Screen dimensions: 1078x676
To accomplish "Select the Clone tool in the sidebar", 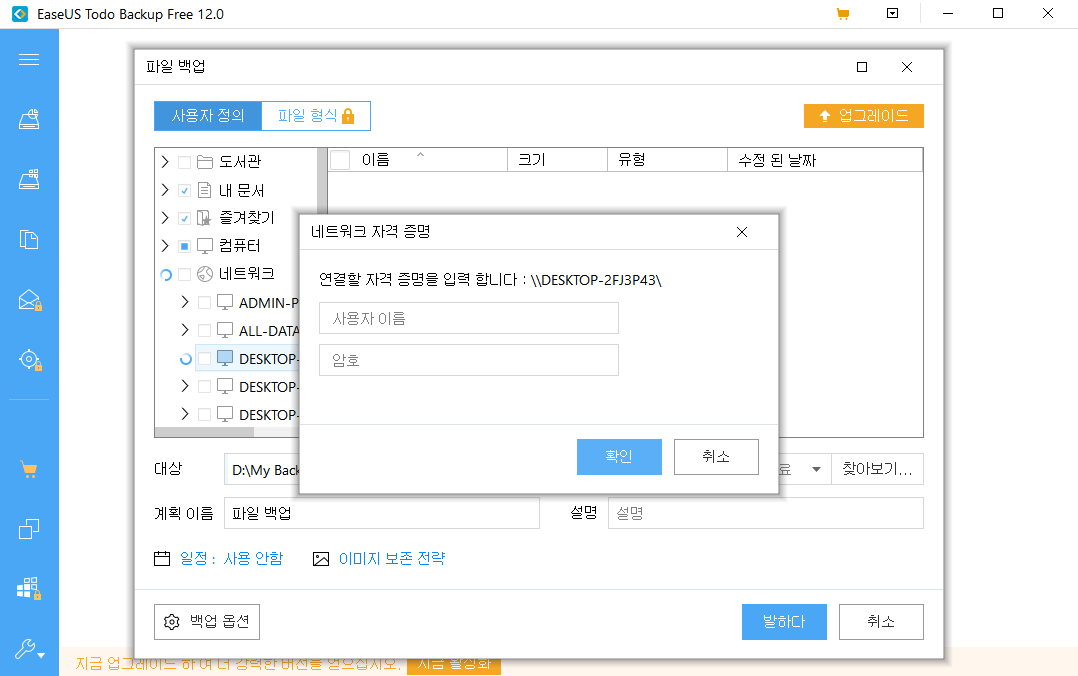I will tap(29, 528).
